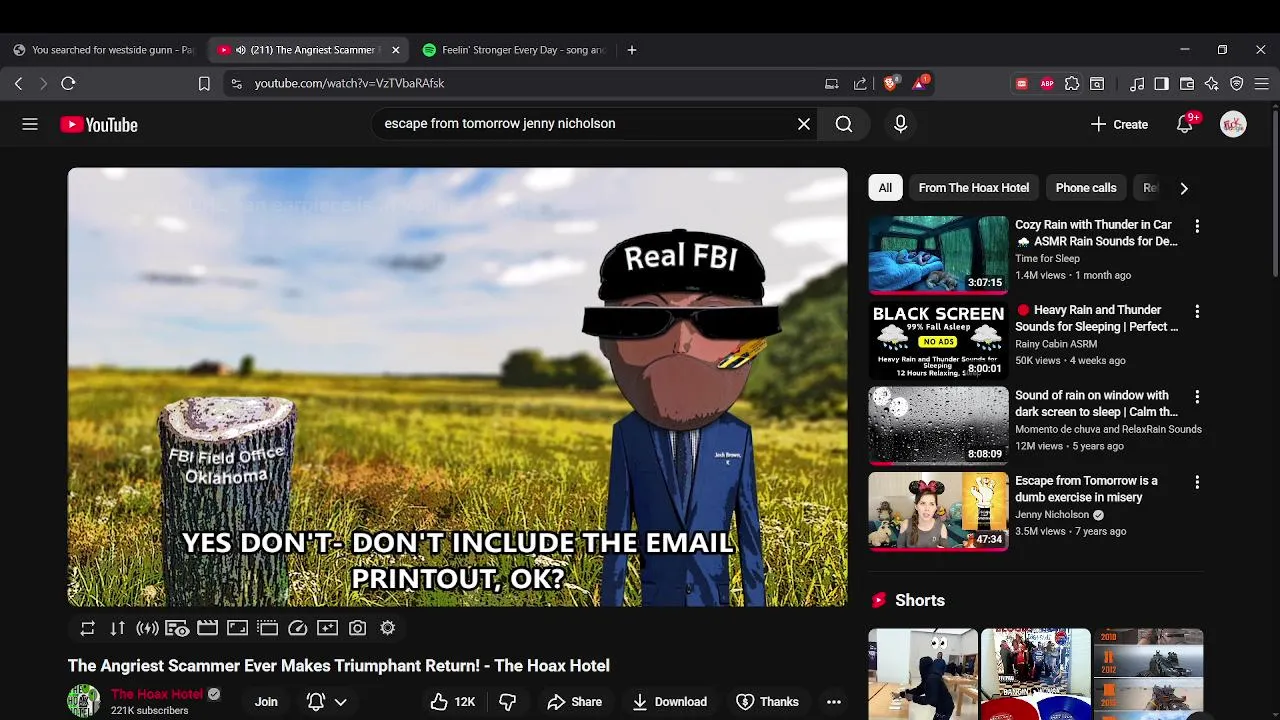Click the Share button
Image resolution: width=1280 pixels, height=720 pixels.
pyautogui.click(x=575, y=702)
